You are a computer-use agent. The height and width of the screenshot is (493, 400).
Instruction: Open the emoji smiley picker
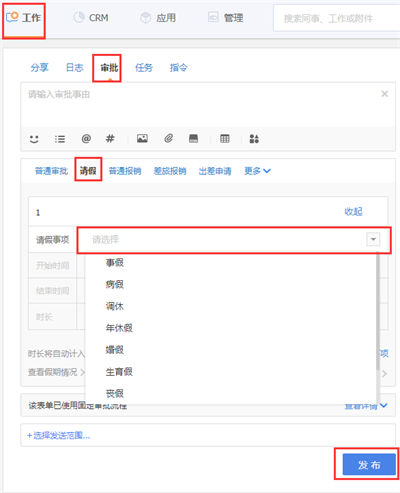34,139
